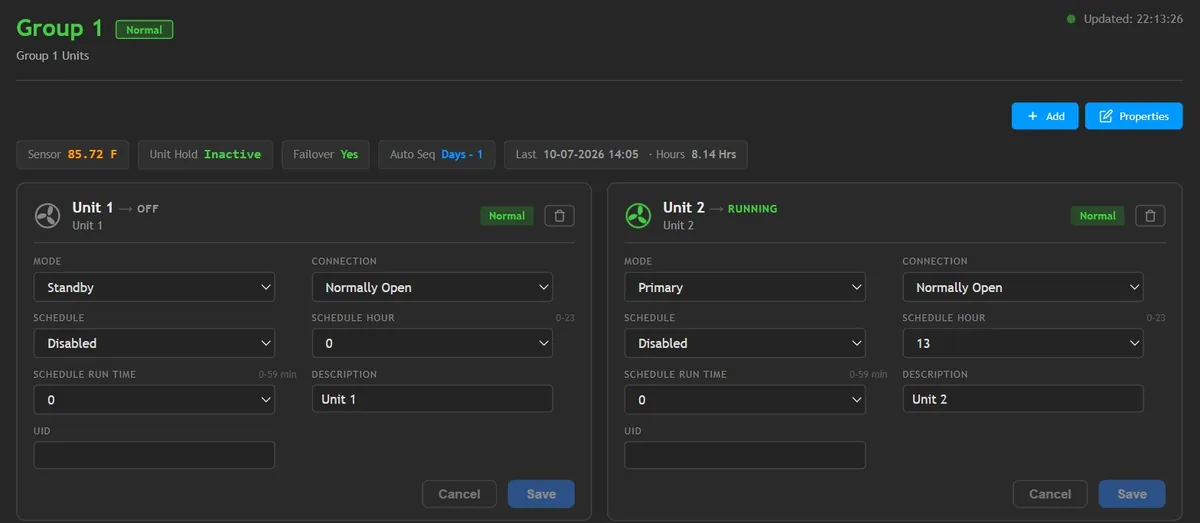Open Unit 1 Connection dropdown
Image resolution: width=1200 pixels, height=523 pixels.
click(x=432, y=287)
